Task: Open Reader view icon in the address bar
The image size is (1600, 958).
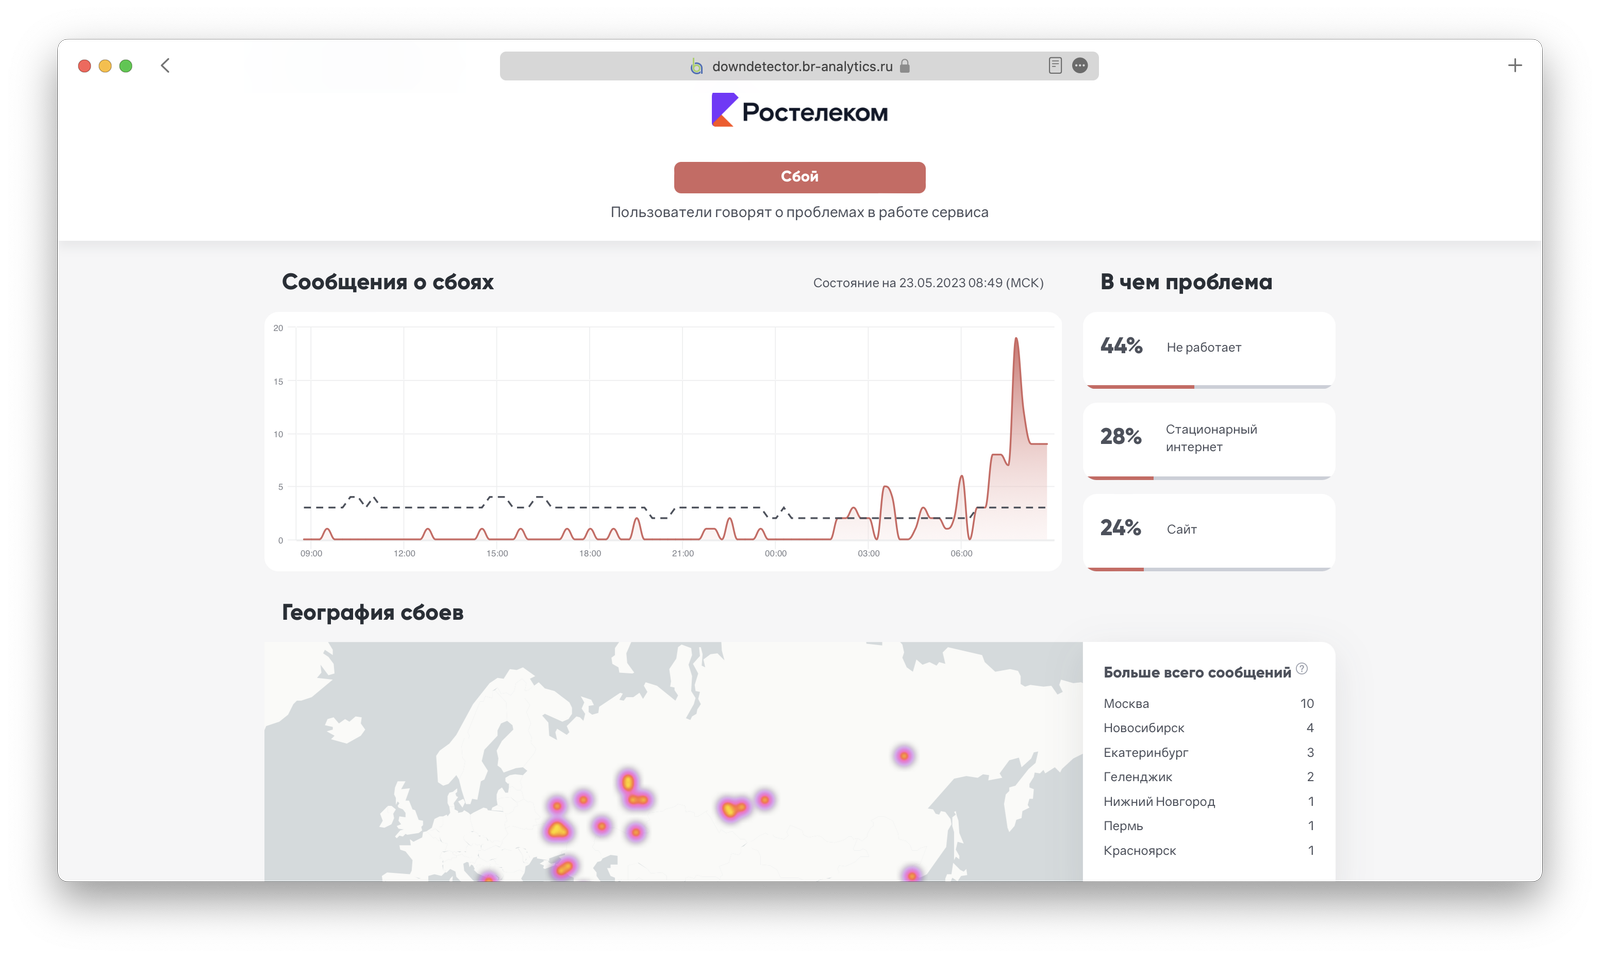Action: pos(1055,66)
